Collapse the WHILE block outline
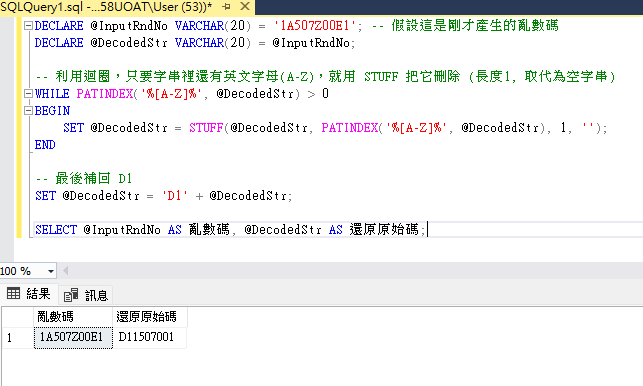 click(x=28, y=94)
